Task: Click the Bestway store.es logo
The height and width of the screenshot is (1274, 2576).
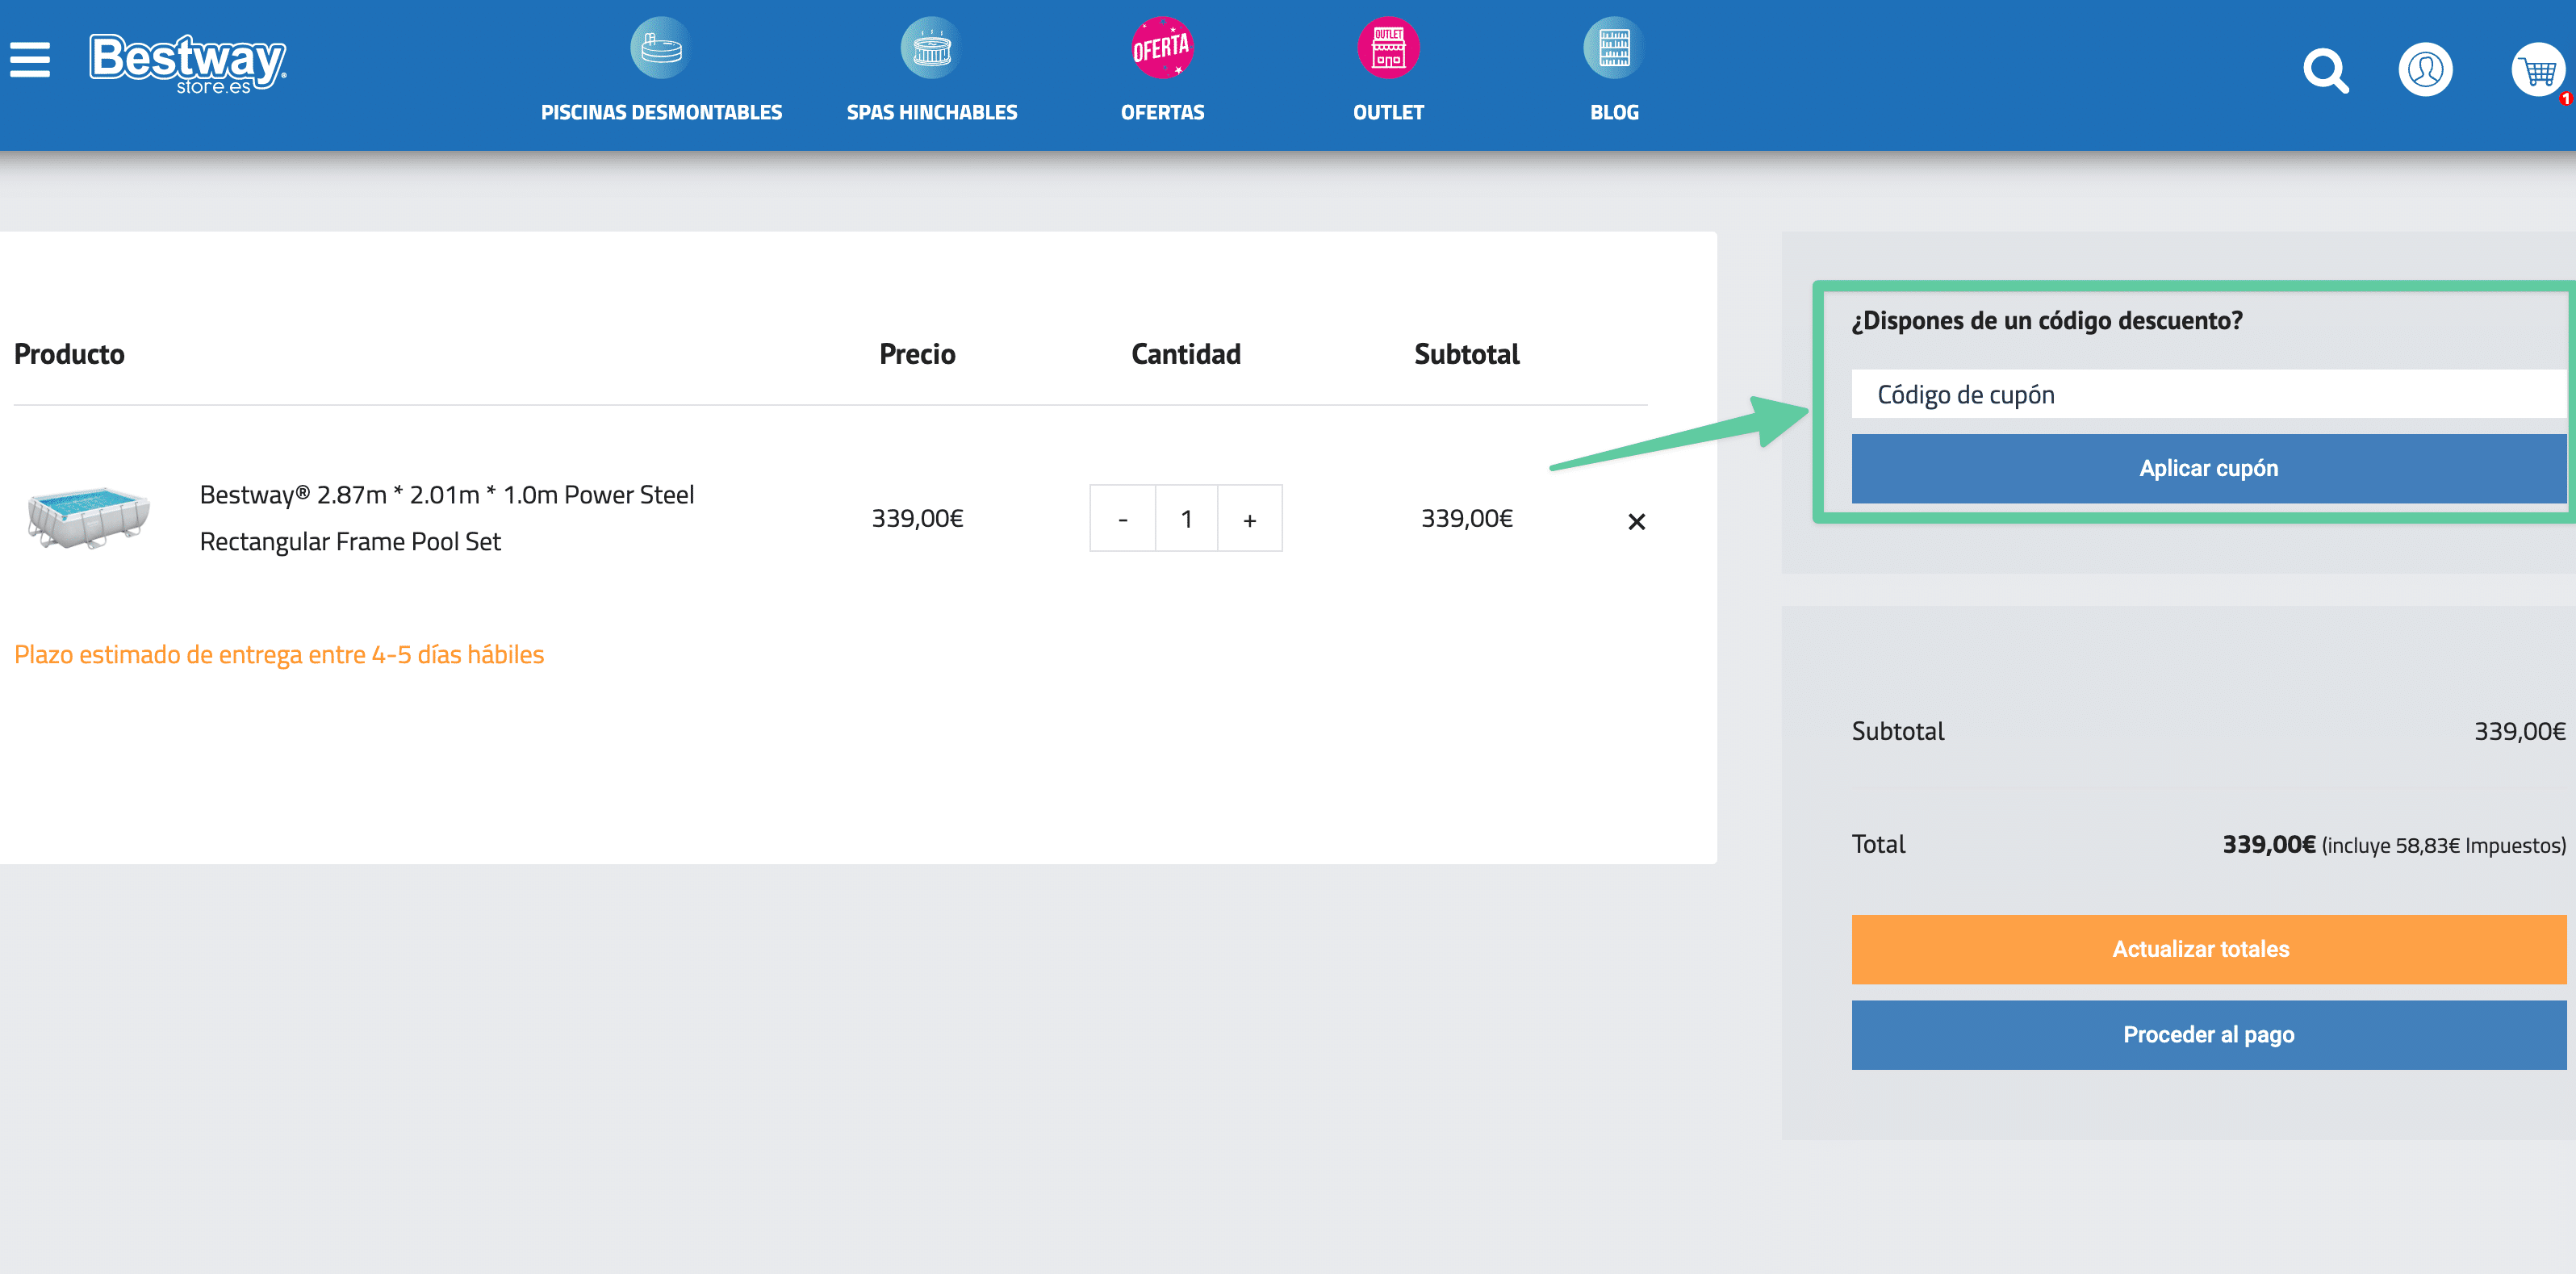Action: click(x=188, y=63)
